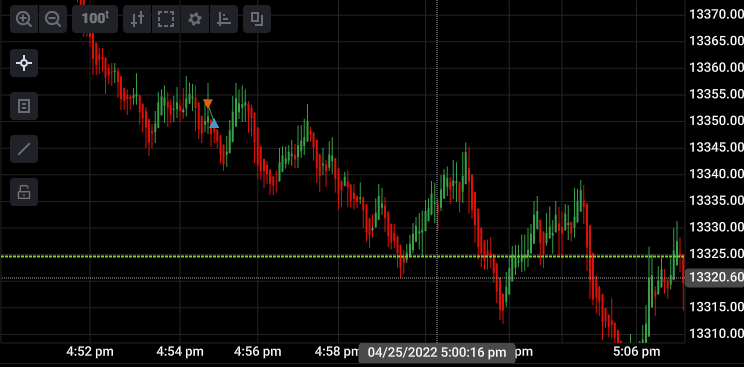Click the 13365.00 price axis label
This screenshot has width=744, height=367.
pyautogui.click(x=716, y=41)
